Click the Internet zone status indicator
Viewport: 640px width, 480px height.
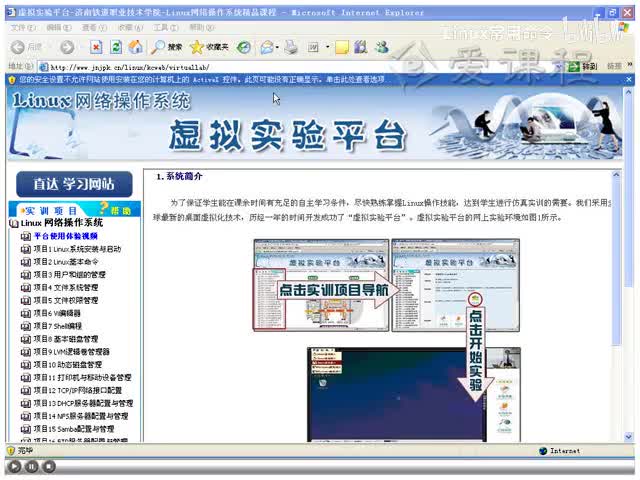(x=560, y=451)
